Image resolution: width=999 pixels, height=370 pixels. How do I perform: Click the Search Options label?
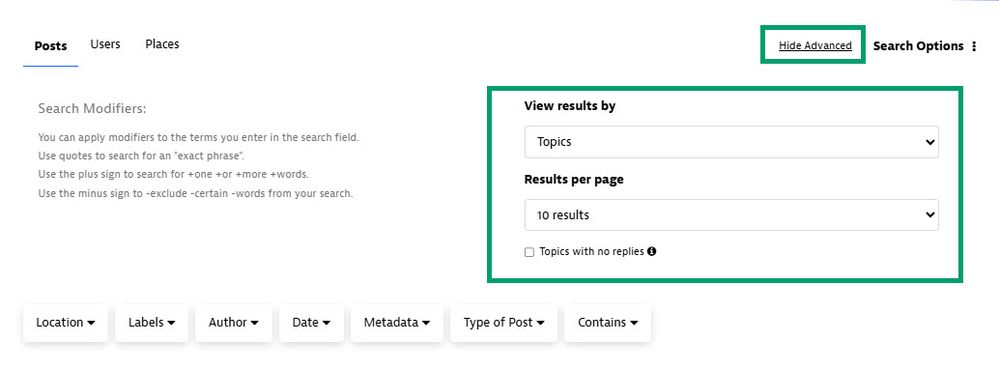click(918, 46)
